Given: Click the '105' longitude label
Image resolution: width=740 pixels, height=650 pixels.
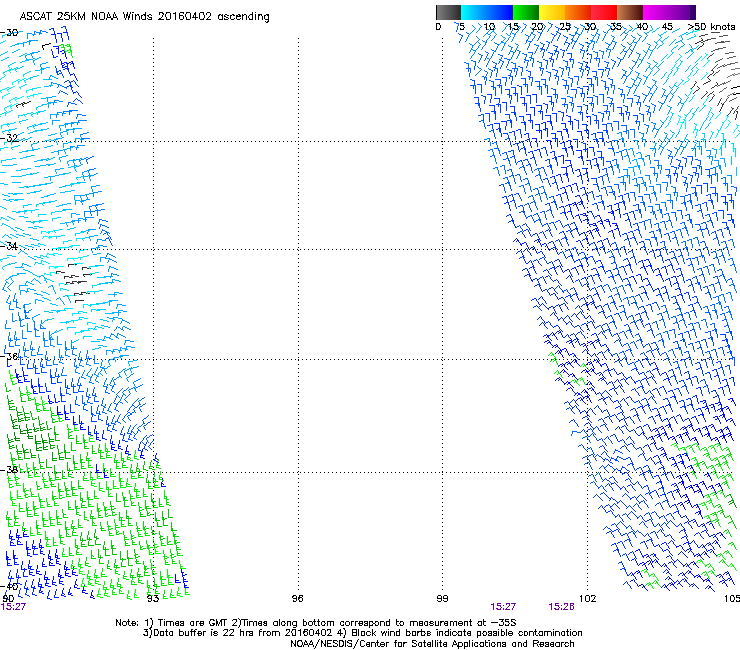Looking at the screenshot, I should point(732,599).
